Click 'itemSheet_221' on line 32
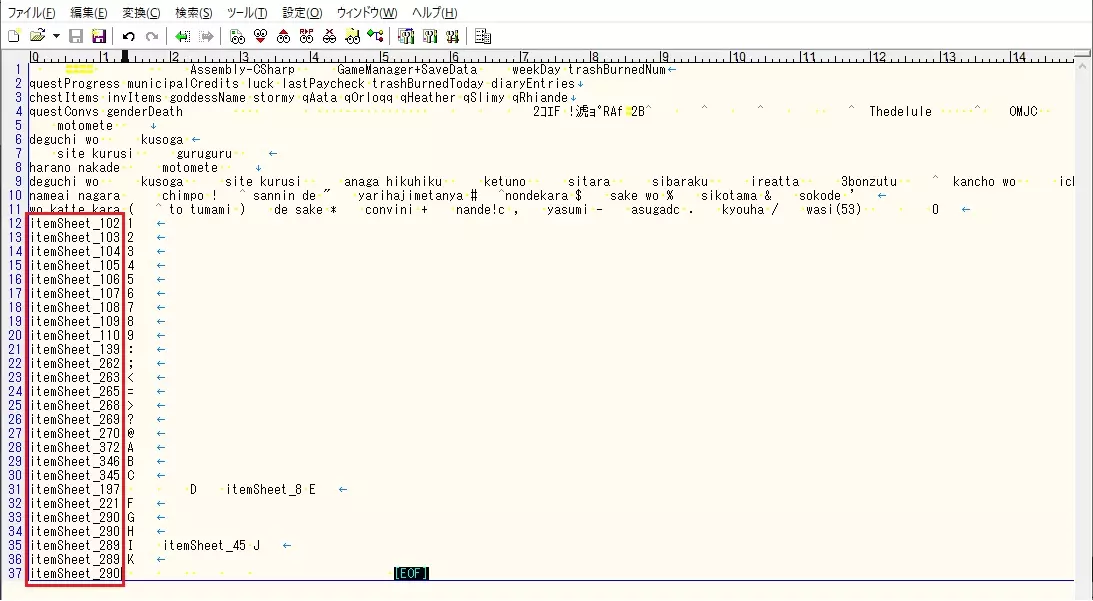This screenshot has height=601, width=1093. pyautogui.click(x=75, y=503)
